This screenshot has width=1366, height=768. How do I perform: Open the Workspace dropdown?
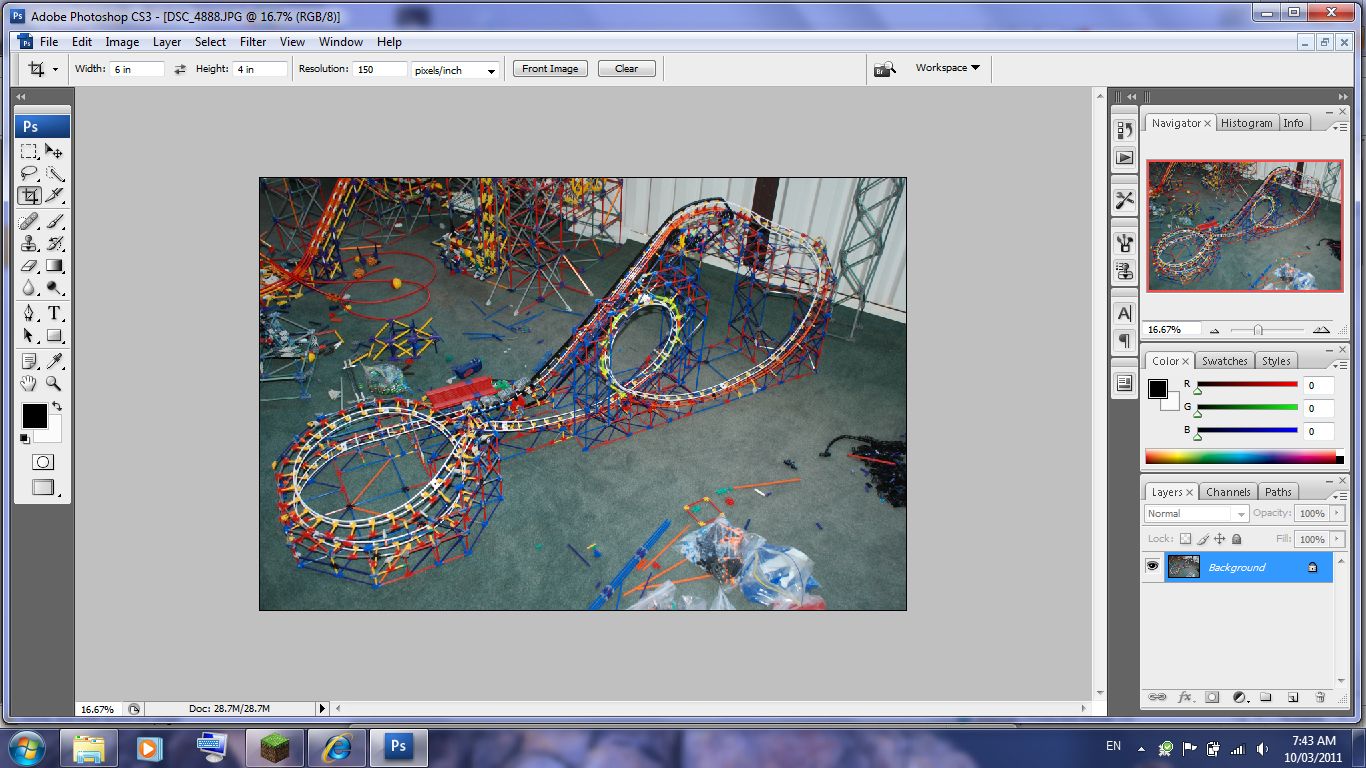[947, 68]
